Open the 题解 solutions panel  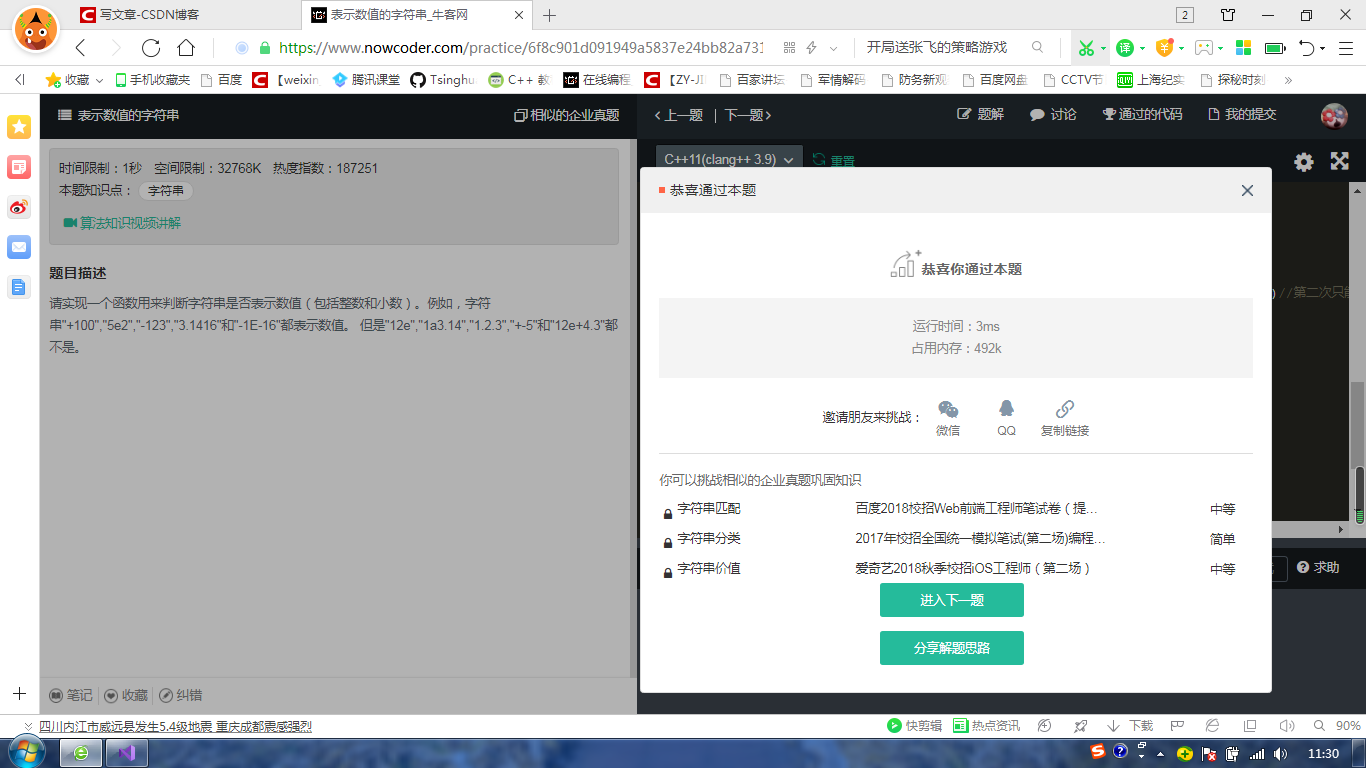pyautogui.click(x=979, y=115)
